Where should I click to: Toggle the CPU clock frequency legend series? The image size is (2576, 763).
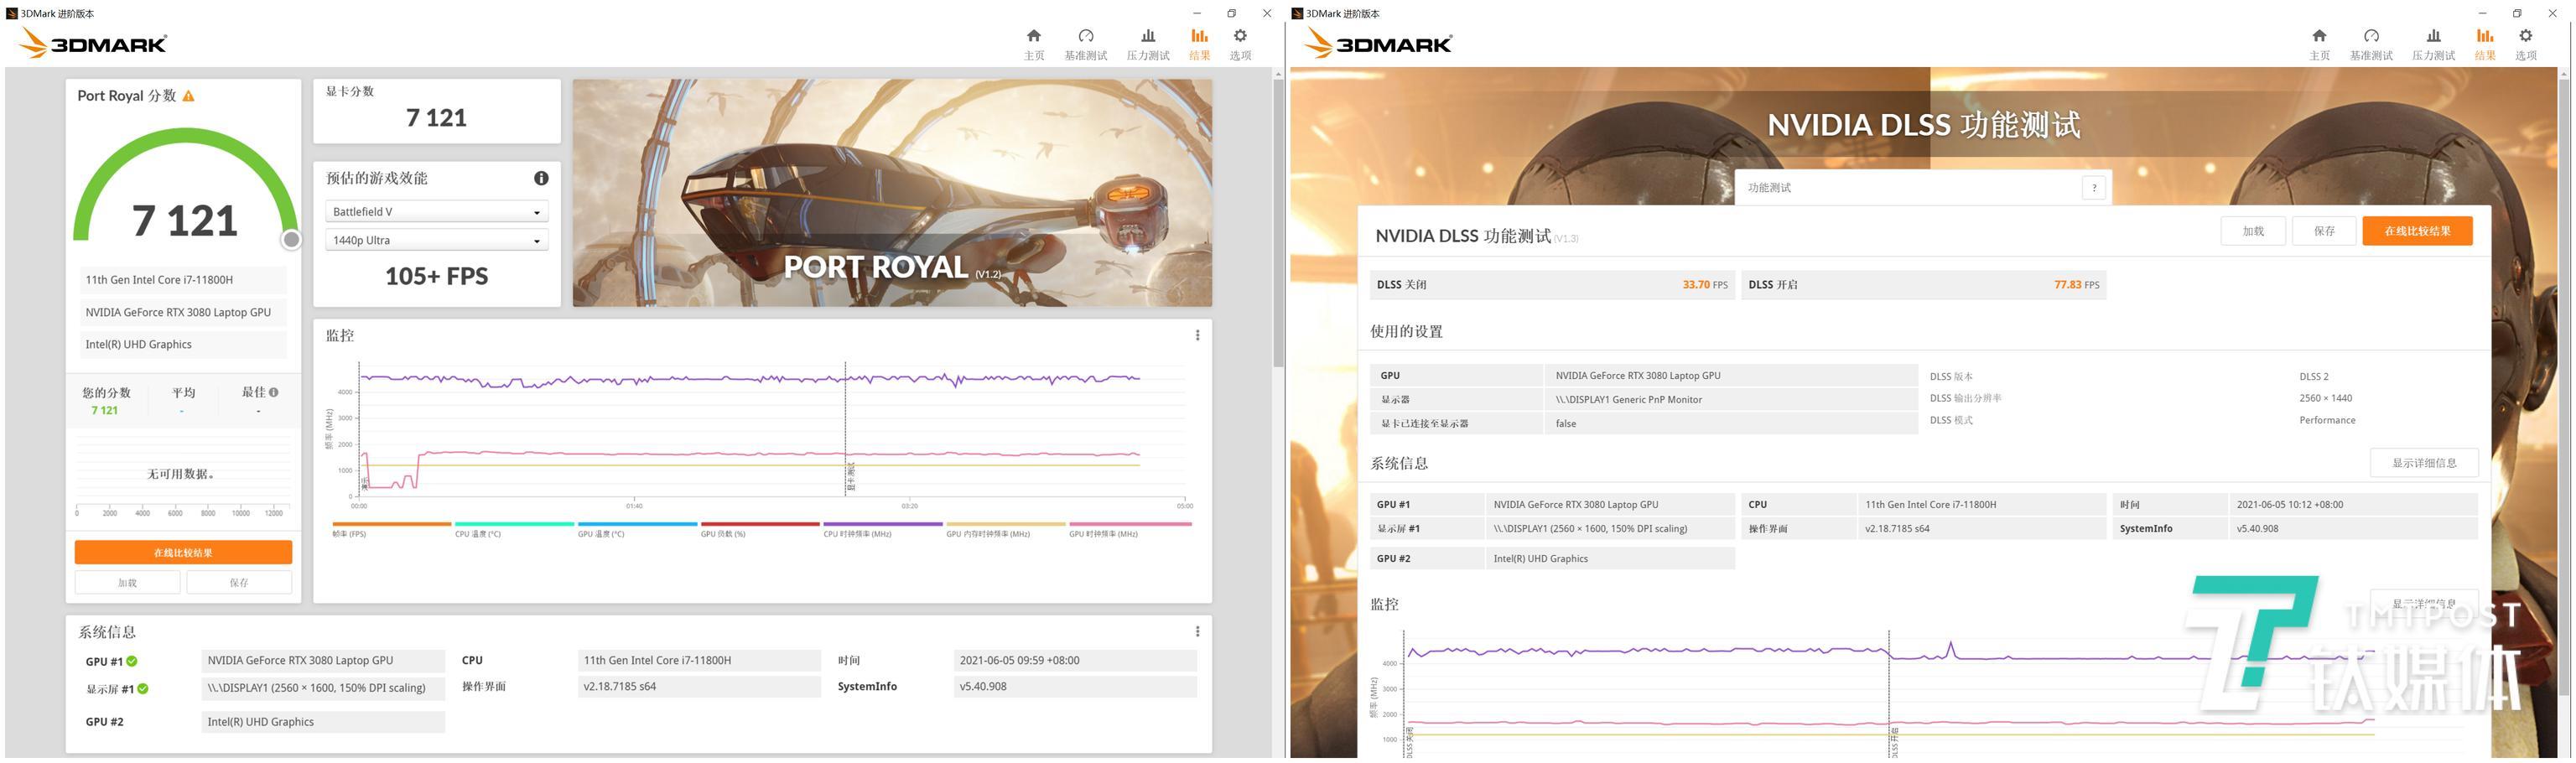[x=882, y=527]
